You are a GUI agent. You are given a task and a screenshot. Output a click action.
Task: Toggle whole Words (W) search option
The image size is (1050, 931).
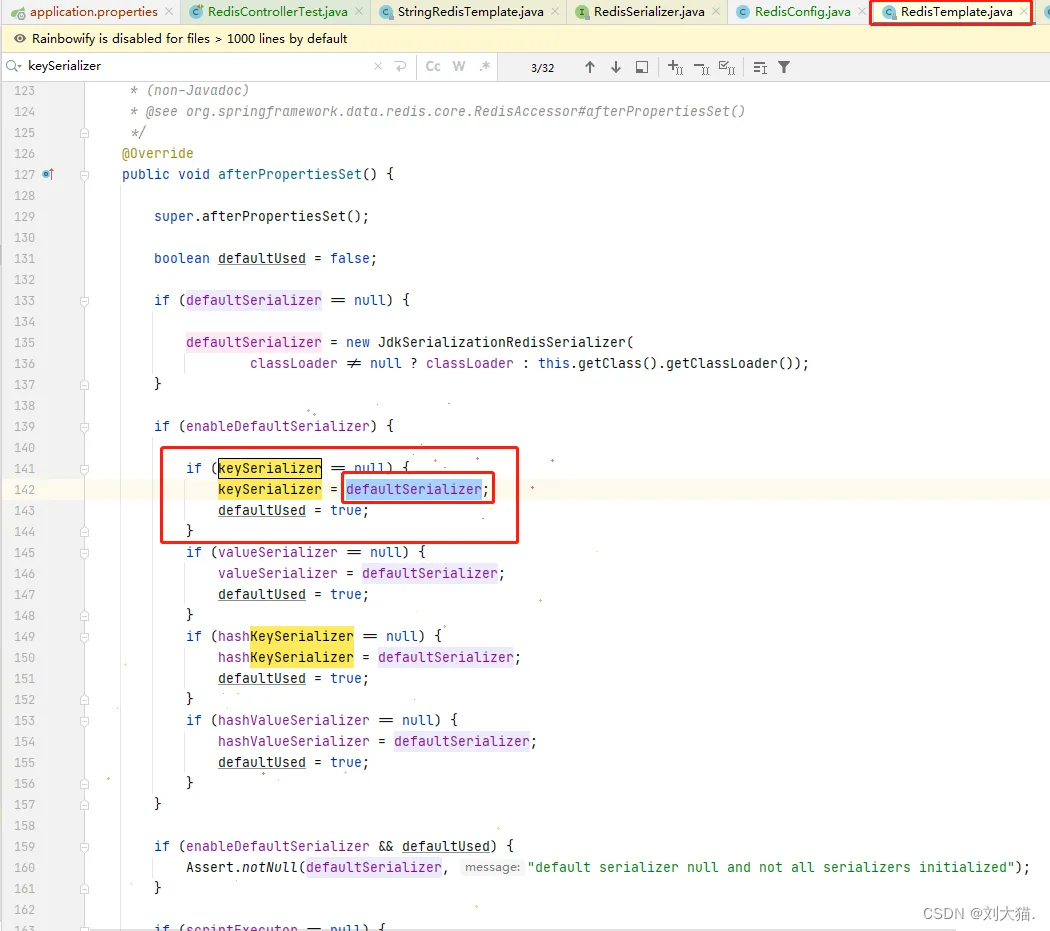[x=459, y=66]
